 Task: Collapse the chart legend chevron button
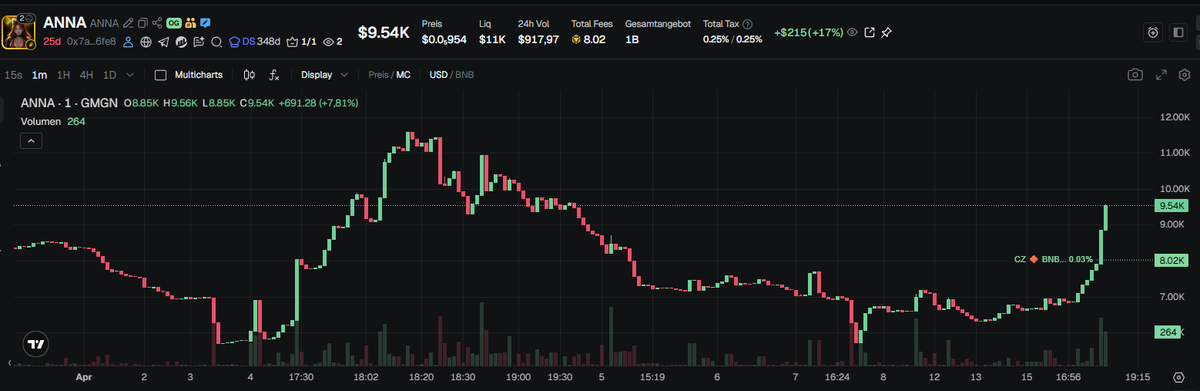(x=31, y=141)
